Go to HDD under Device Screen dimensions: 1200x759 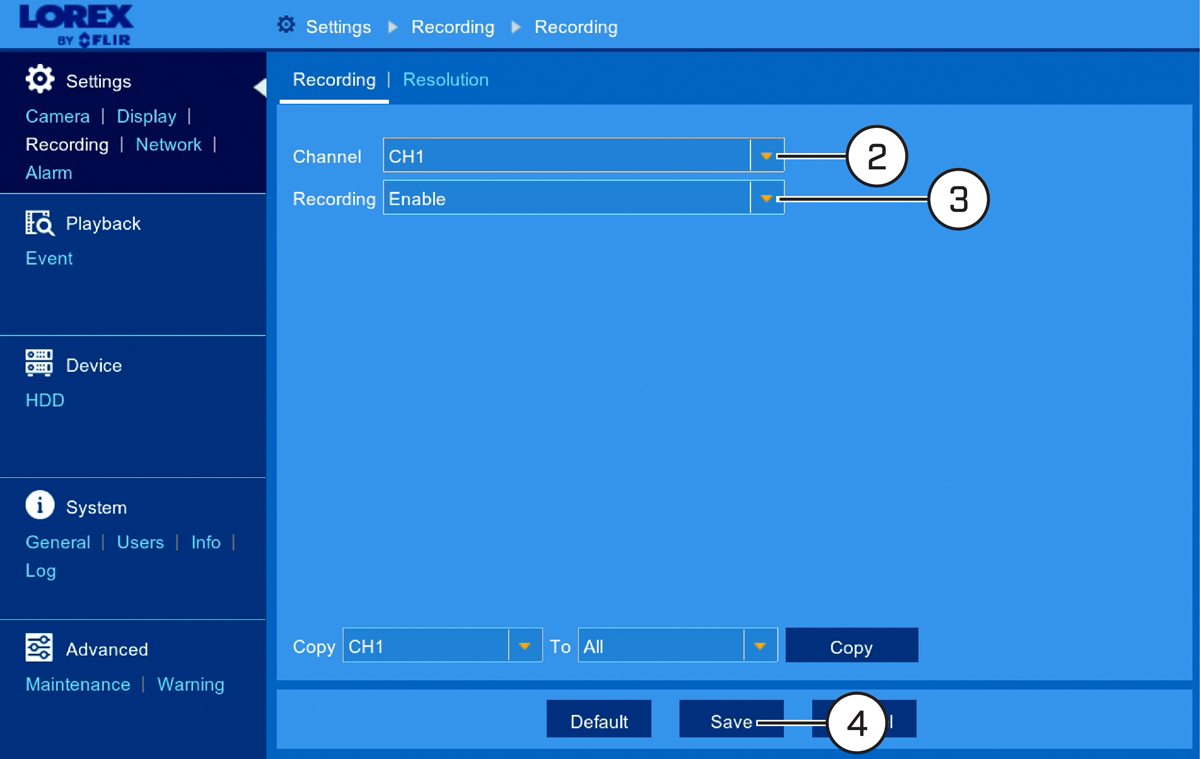point(45,400)
